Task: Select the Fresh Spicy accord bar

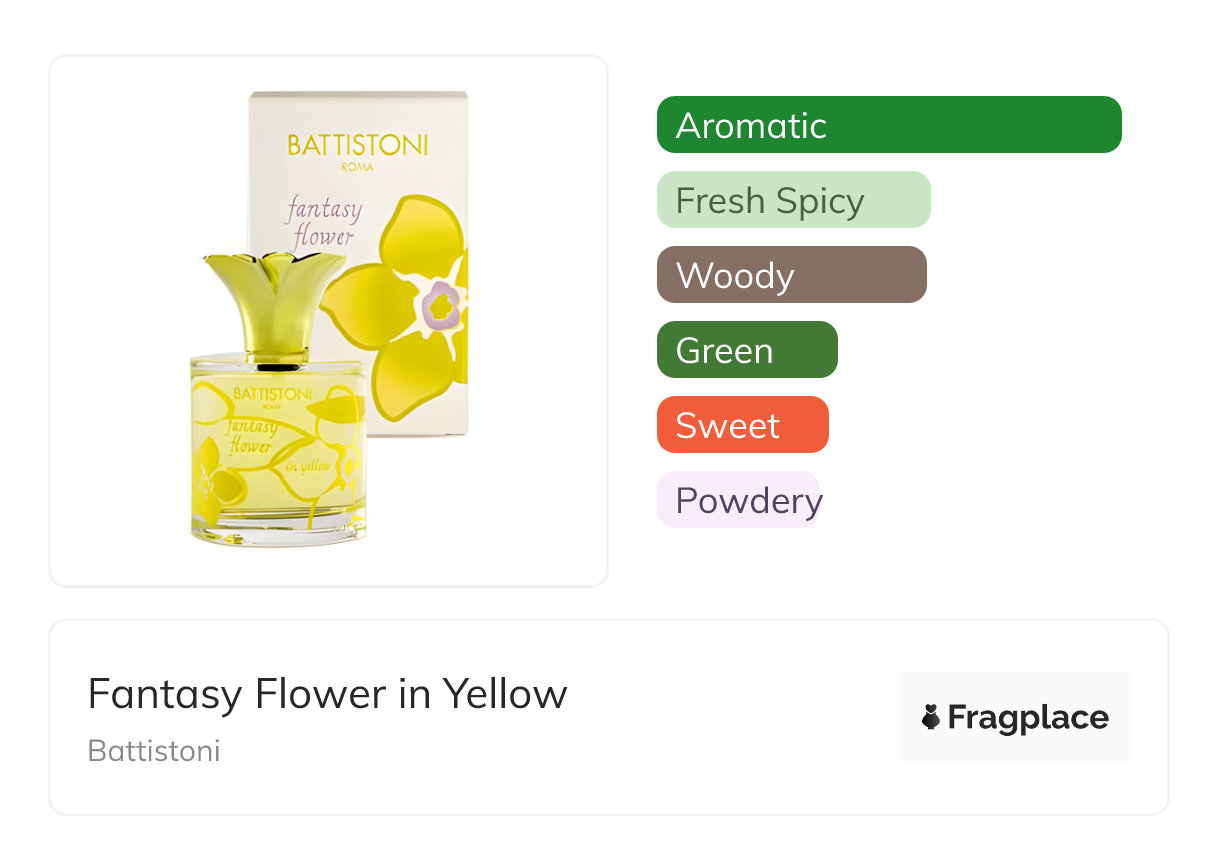Action: pos(793,200)
